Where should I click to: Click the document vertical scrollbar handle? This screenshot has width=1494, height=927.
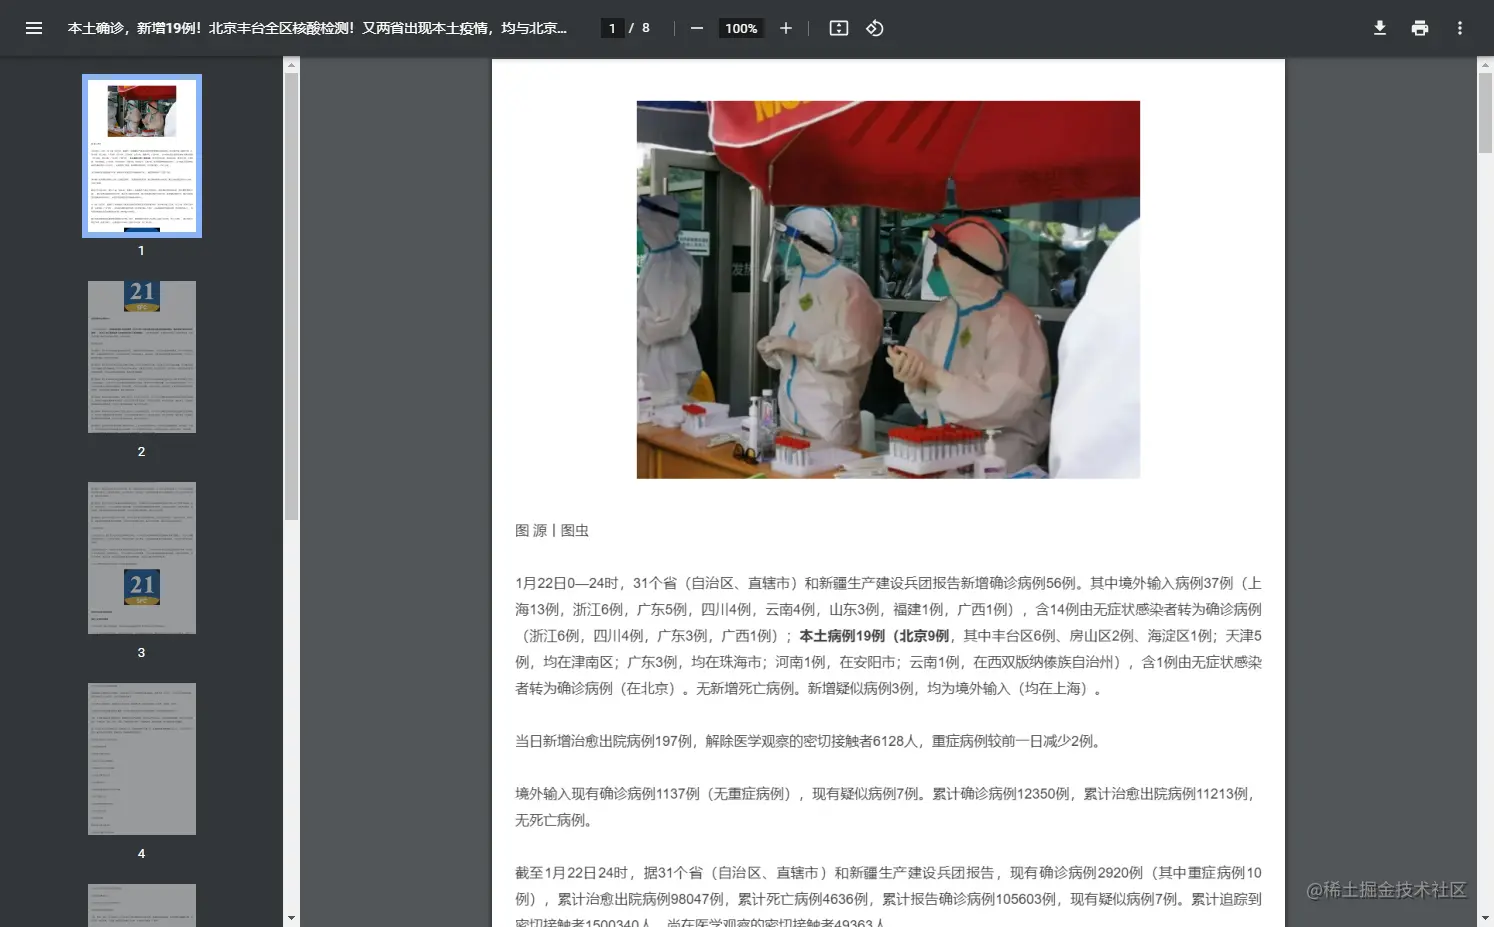(x=1485, y=112)
